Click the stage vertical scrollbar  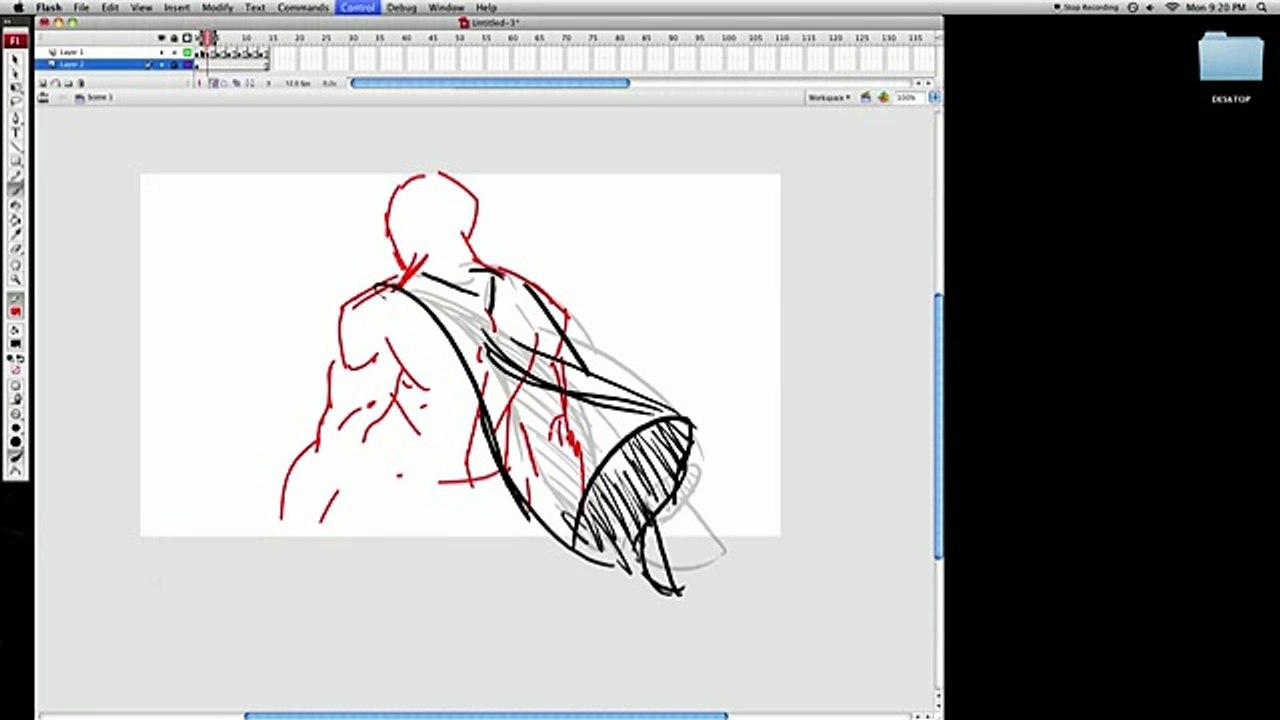pyautogui.click(x=938, y=425)
